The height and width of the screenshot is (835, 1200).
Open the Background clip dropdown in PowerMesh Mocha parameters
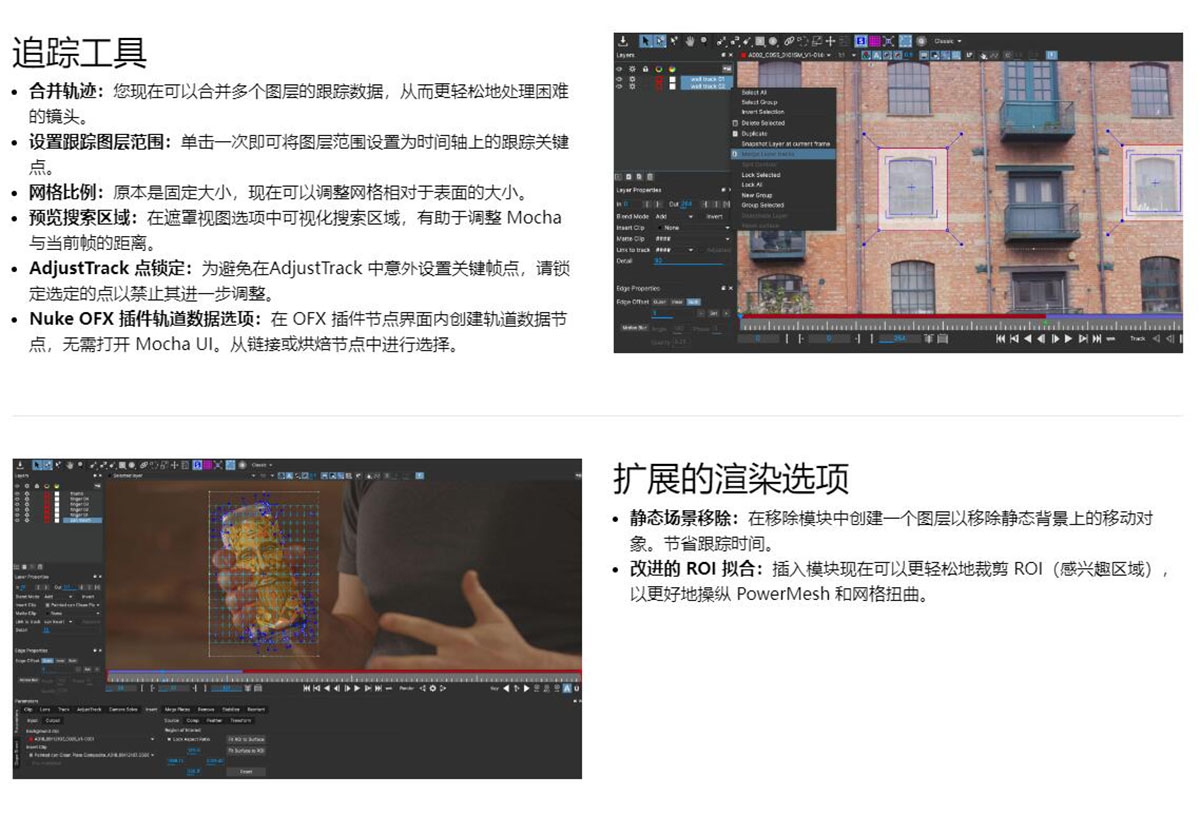(90, 739)
